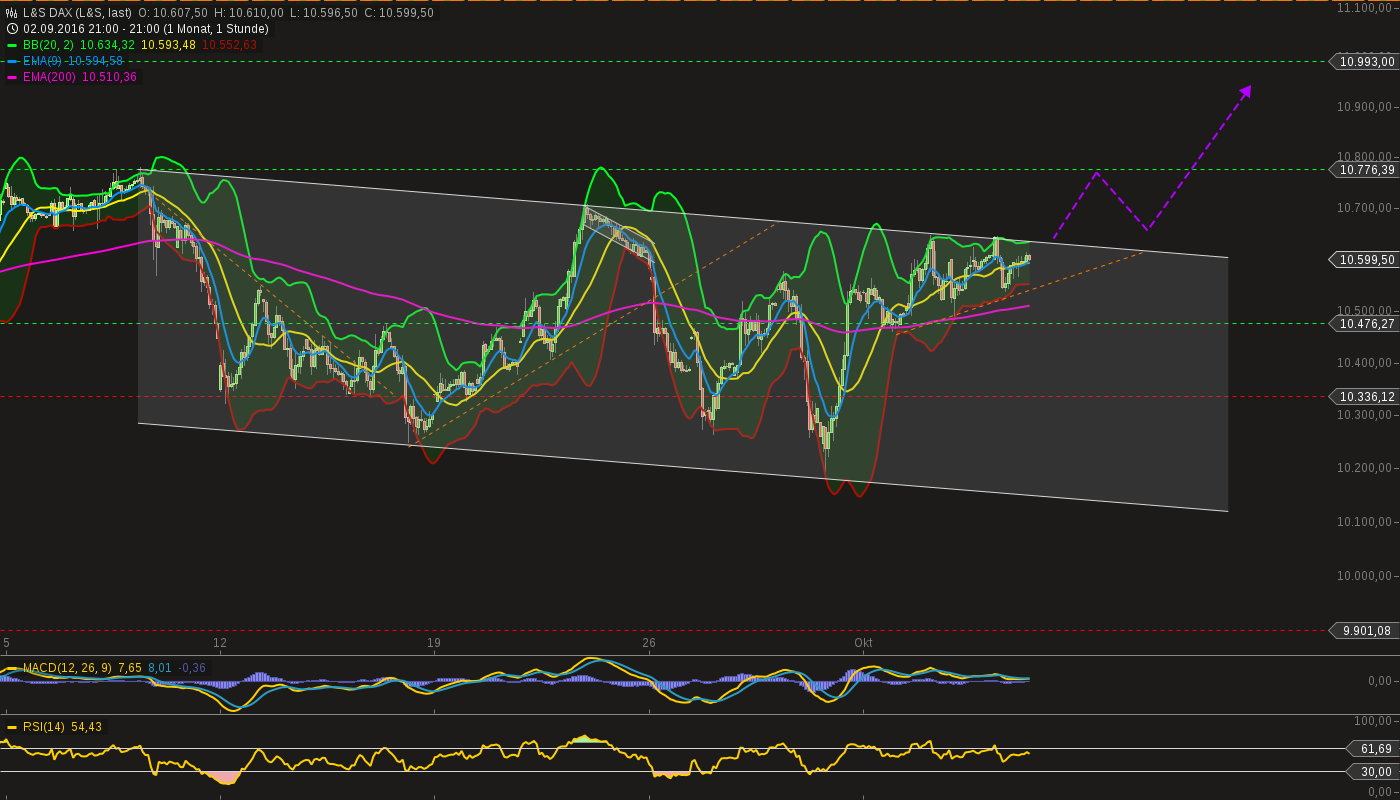Click the middle Bollinger value 10.593,48
Image resolution: width=1400 pixels, height=800 pixels.
point(169,45)
